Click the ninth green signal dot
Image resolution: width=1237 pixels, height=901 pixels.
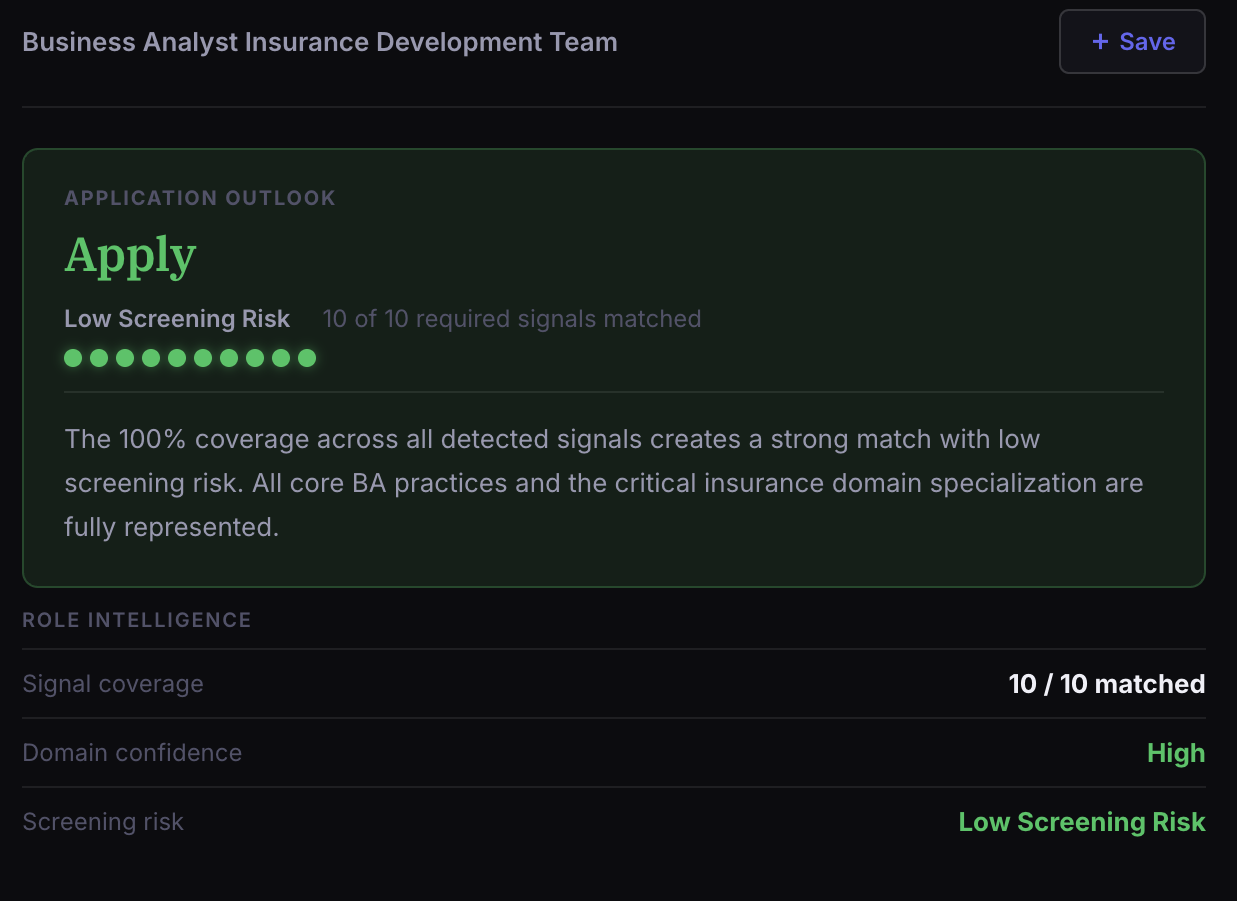click(281, 358)
